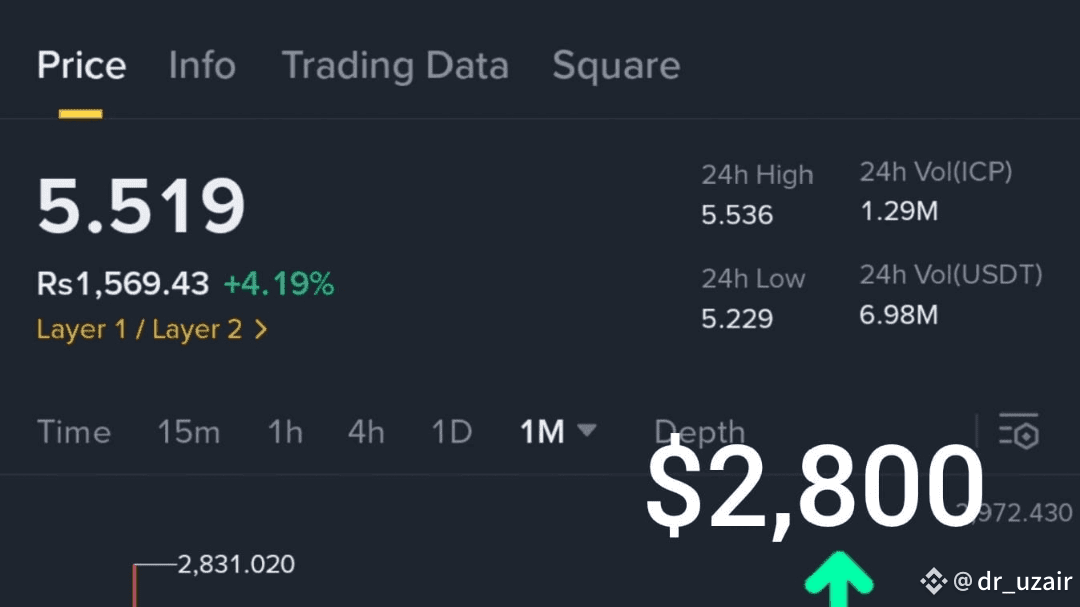Click the Binance logo beside dr_uzair

click(x=933, y=581)
